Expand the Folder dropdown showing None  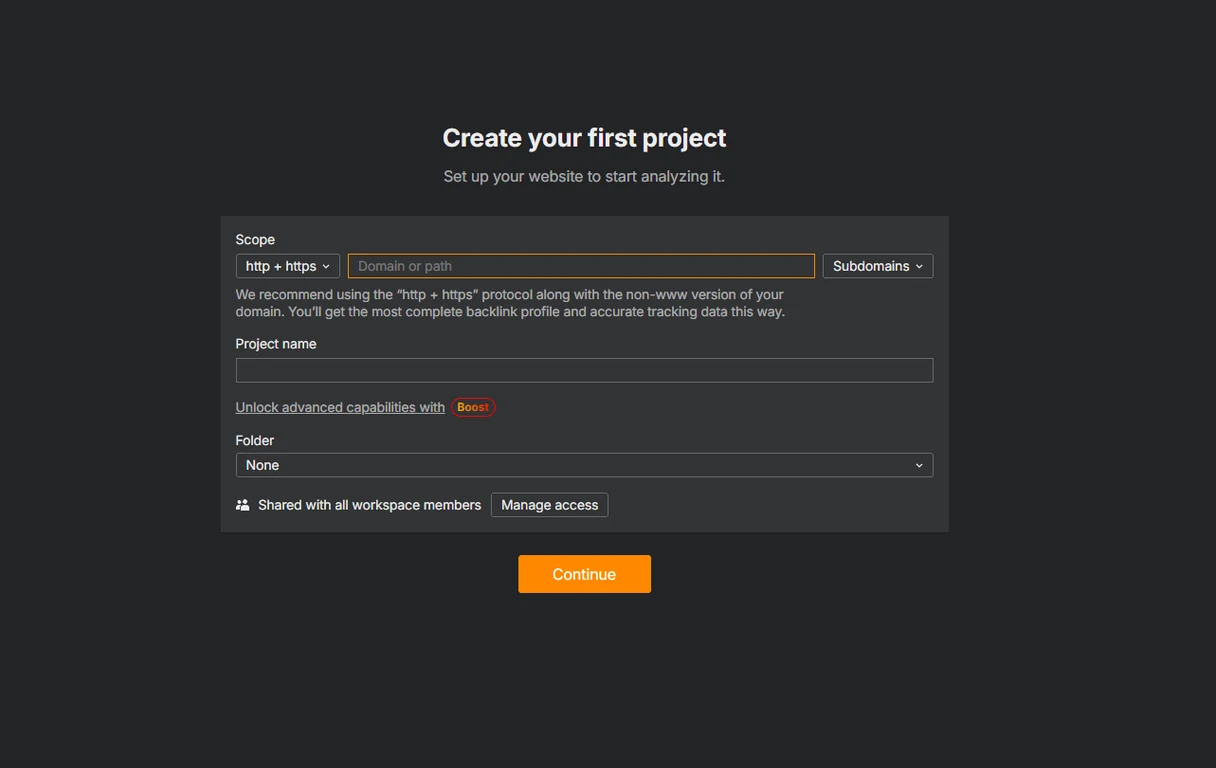pos(584,465)
